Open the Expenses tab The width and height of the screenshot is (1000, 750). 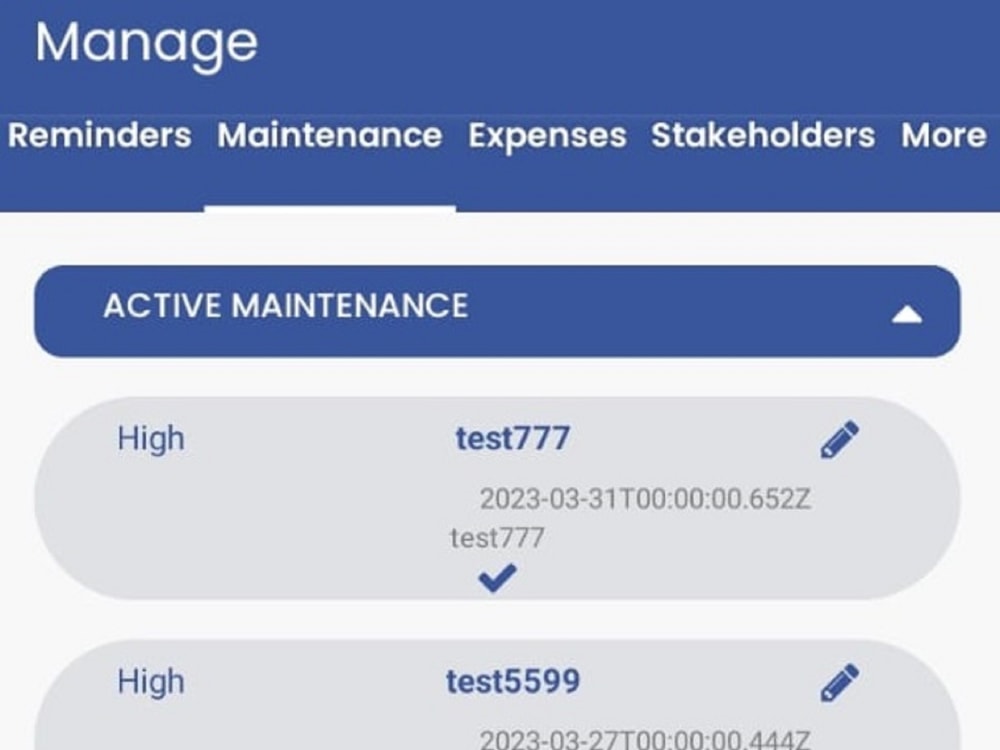547,136
